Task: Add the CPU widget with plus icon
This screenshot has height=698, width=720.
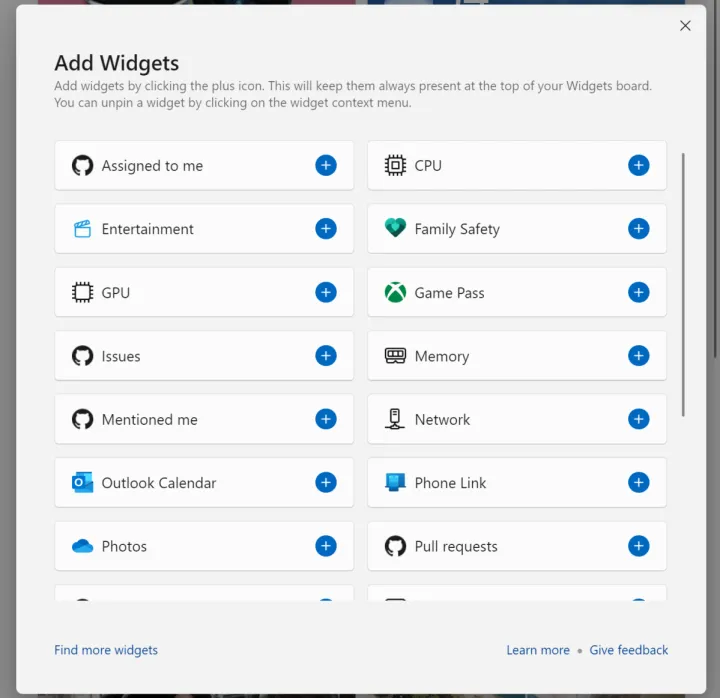Action: pos(639,165)
